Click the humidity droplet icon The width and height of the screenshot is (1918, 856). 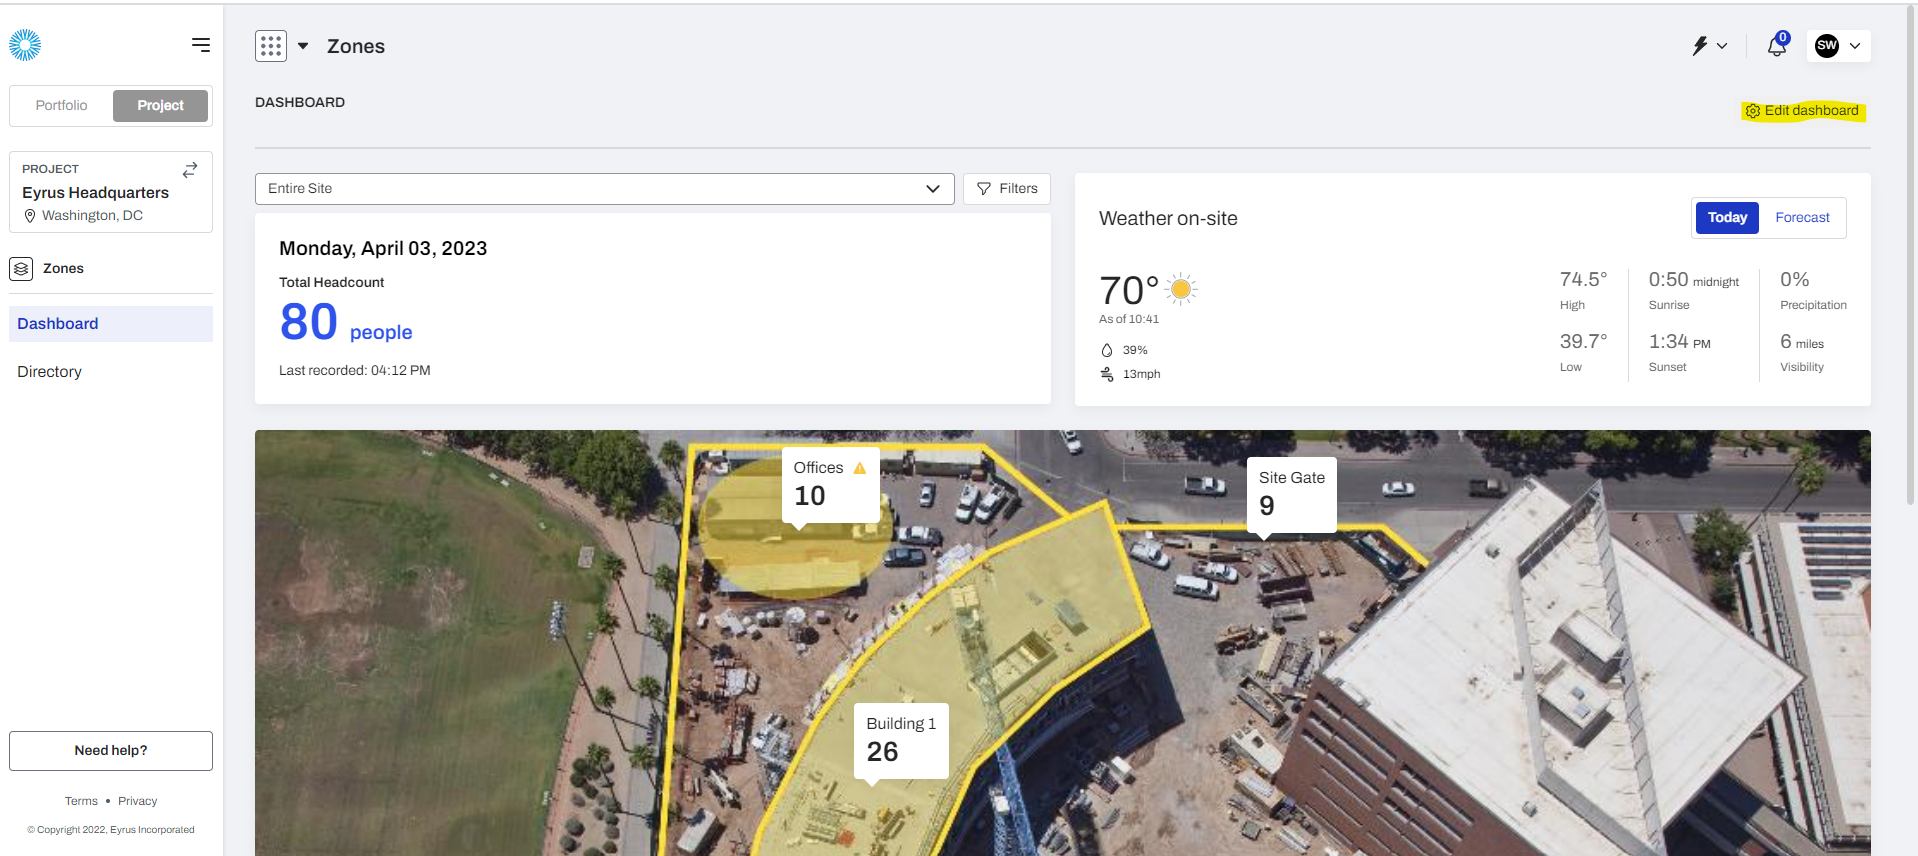(x=1107, y=350)
